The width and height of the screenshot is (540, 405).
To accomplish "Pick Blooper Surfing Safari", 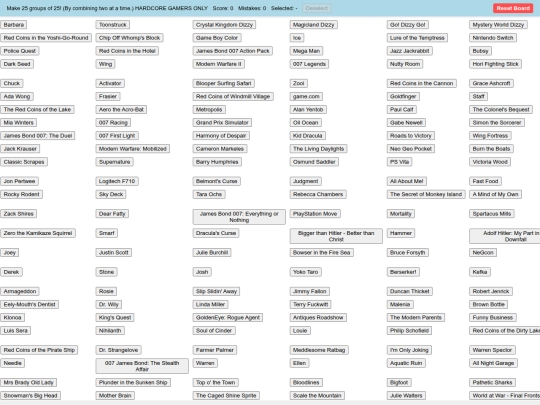I will [224, 83].
